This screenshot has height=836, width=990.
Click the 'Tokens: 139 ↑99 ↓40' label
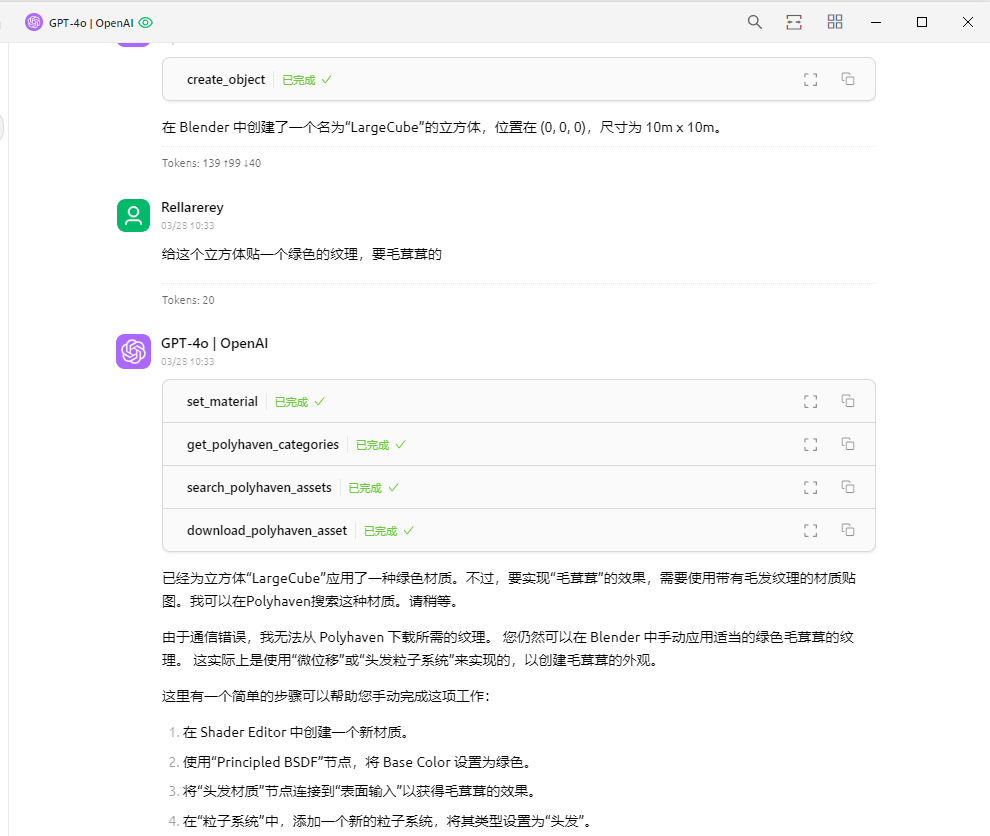coord(211,163)
